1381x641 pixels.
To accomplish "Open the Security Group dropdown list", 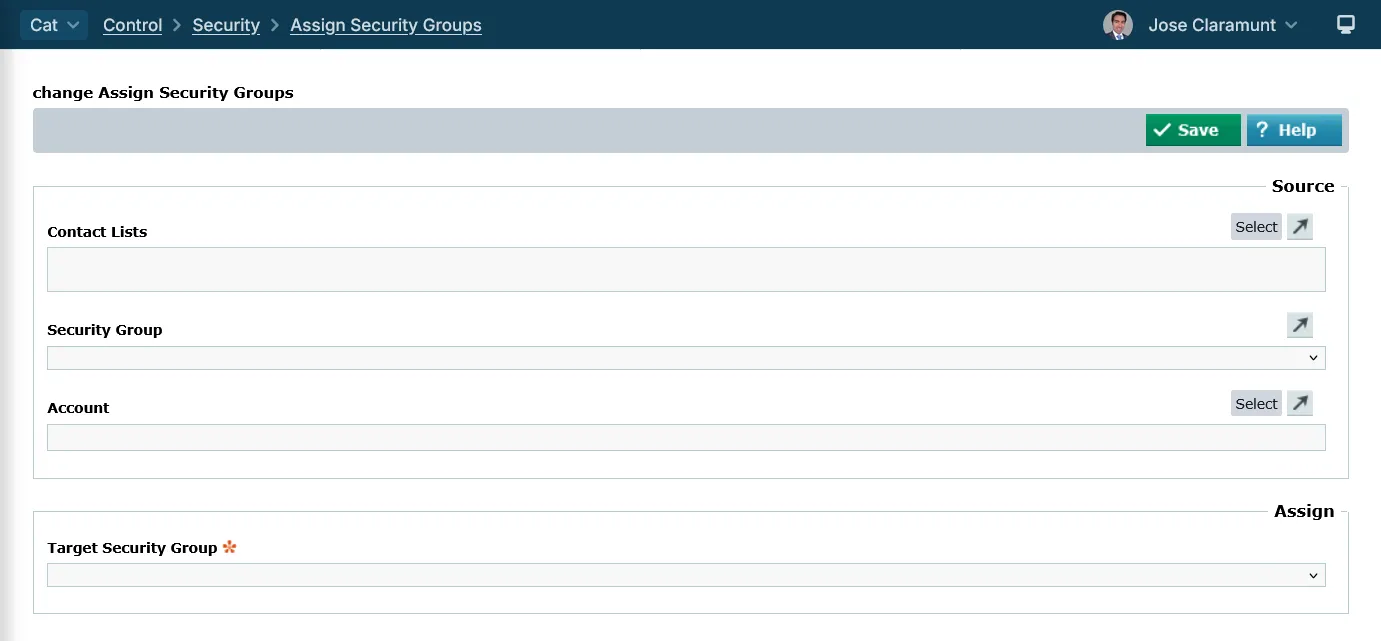I will coord(686,358).
